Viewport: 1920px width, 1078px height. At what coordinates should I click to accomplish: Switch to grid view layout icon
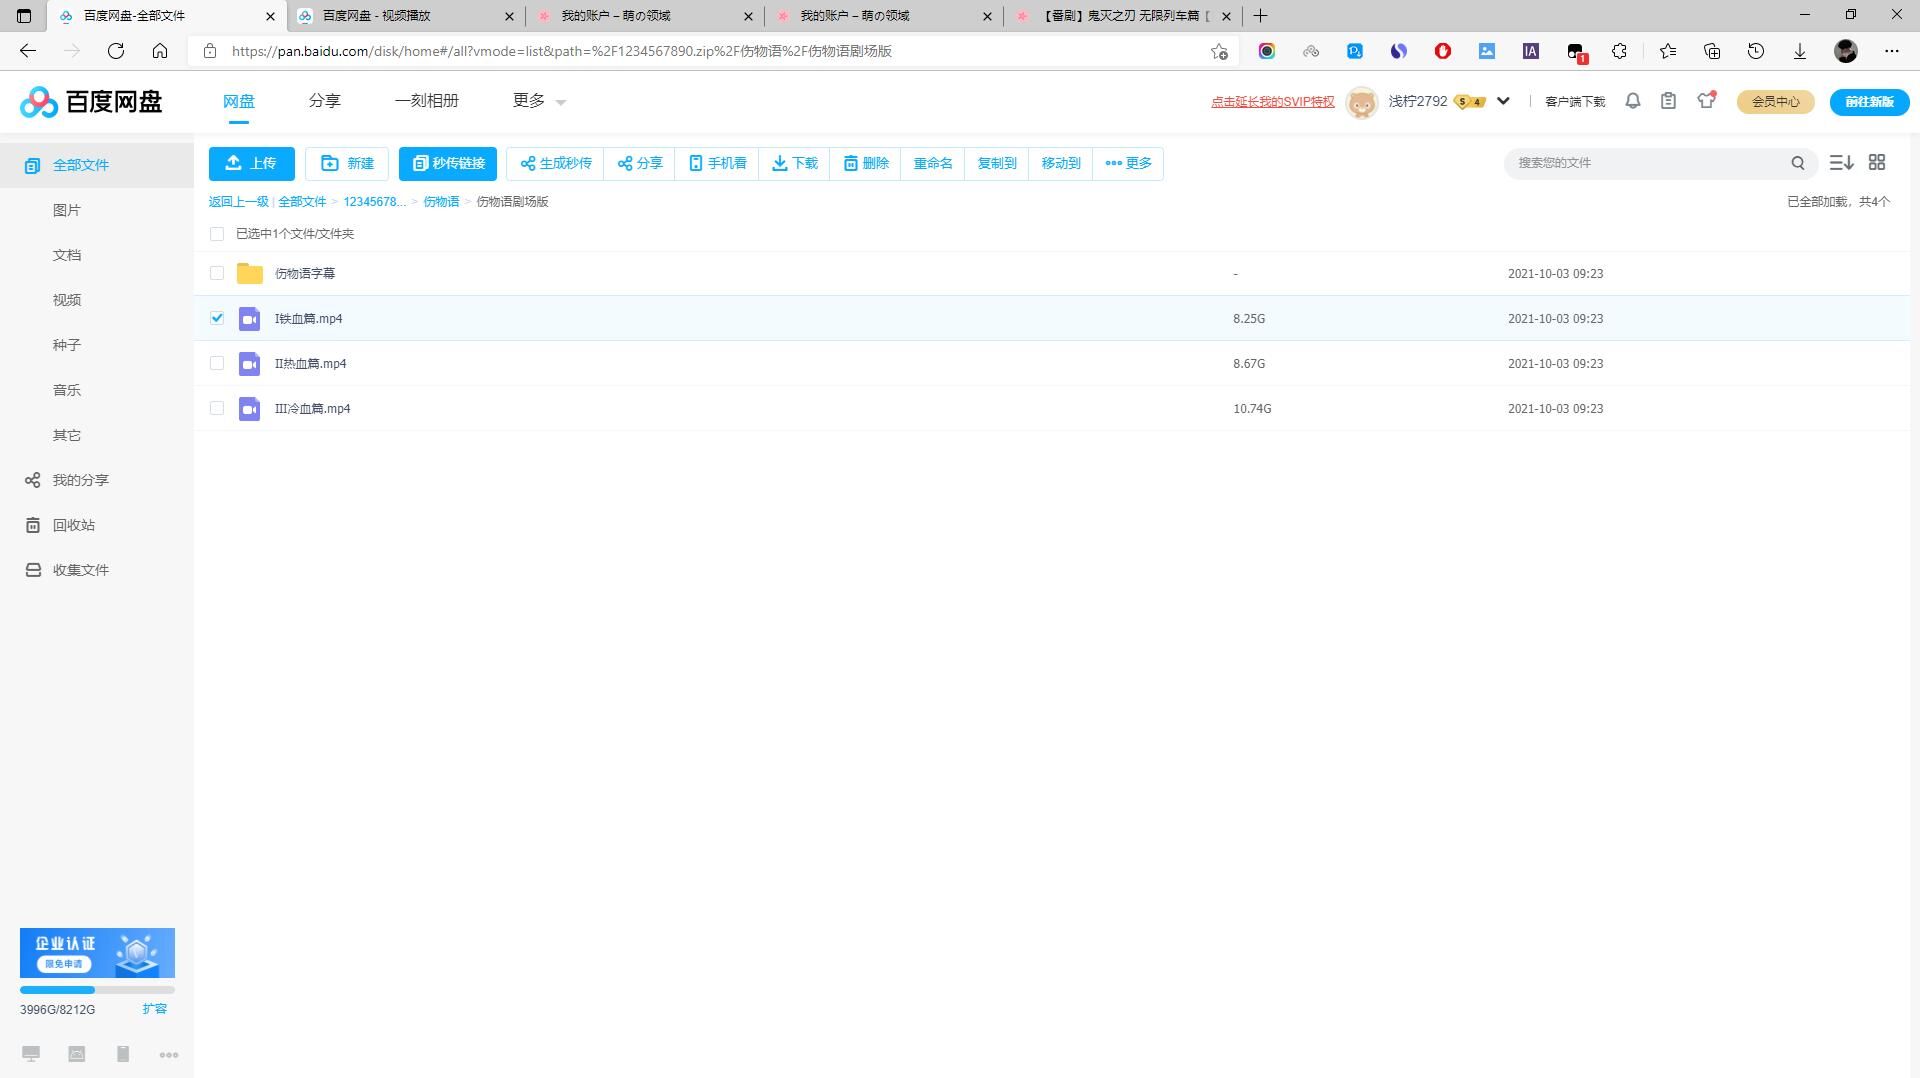point(1877,162)
